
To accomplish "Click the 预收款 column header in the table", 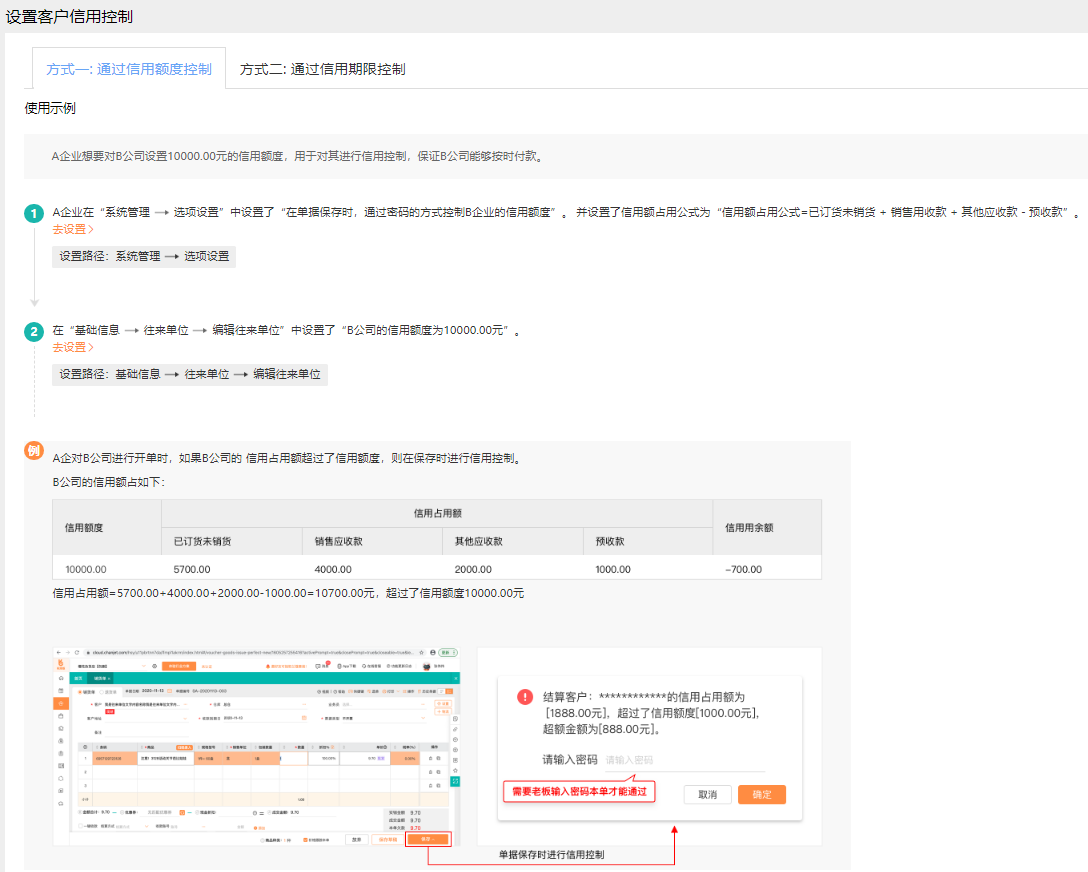I will (612, 541).
